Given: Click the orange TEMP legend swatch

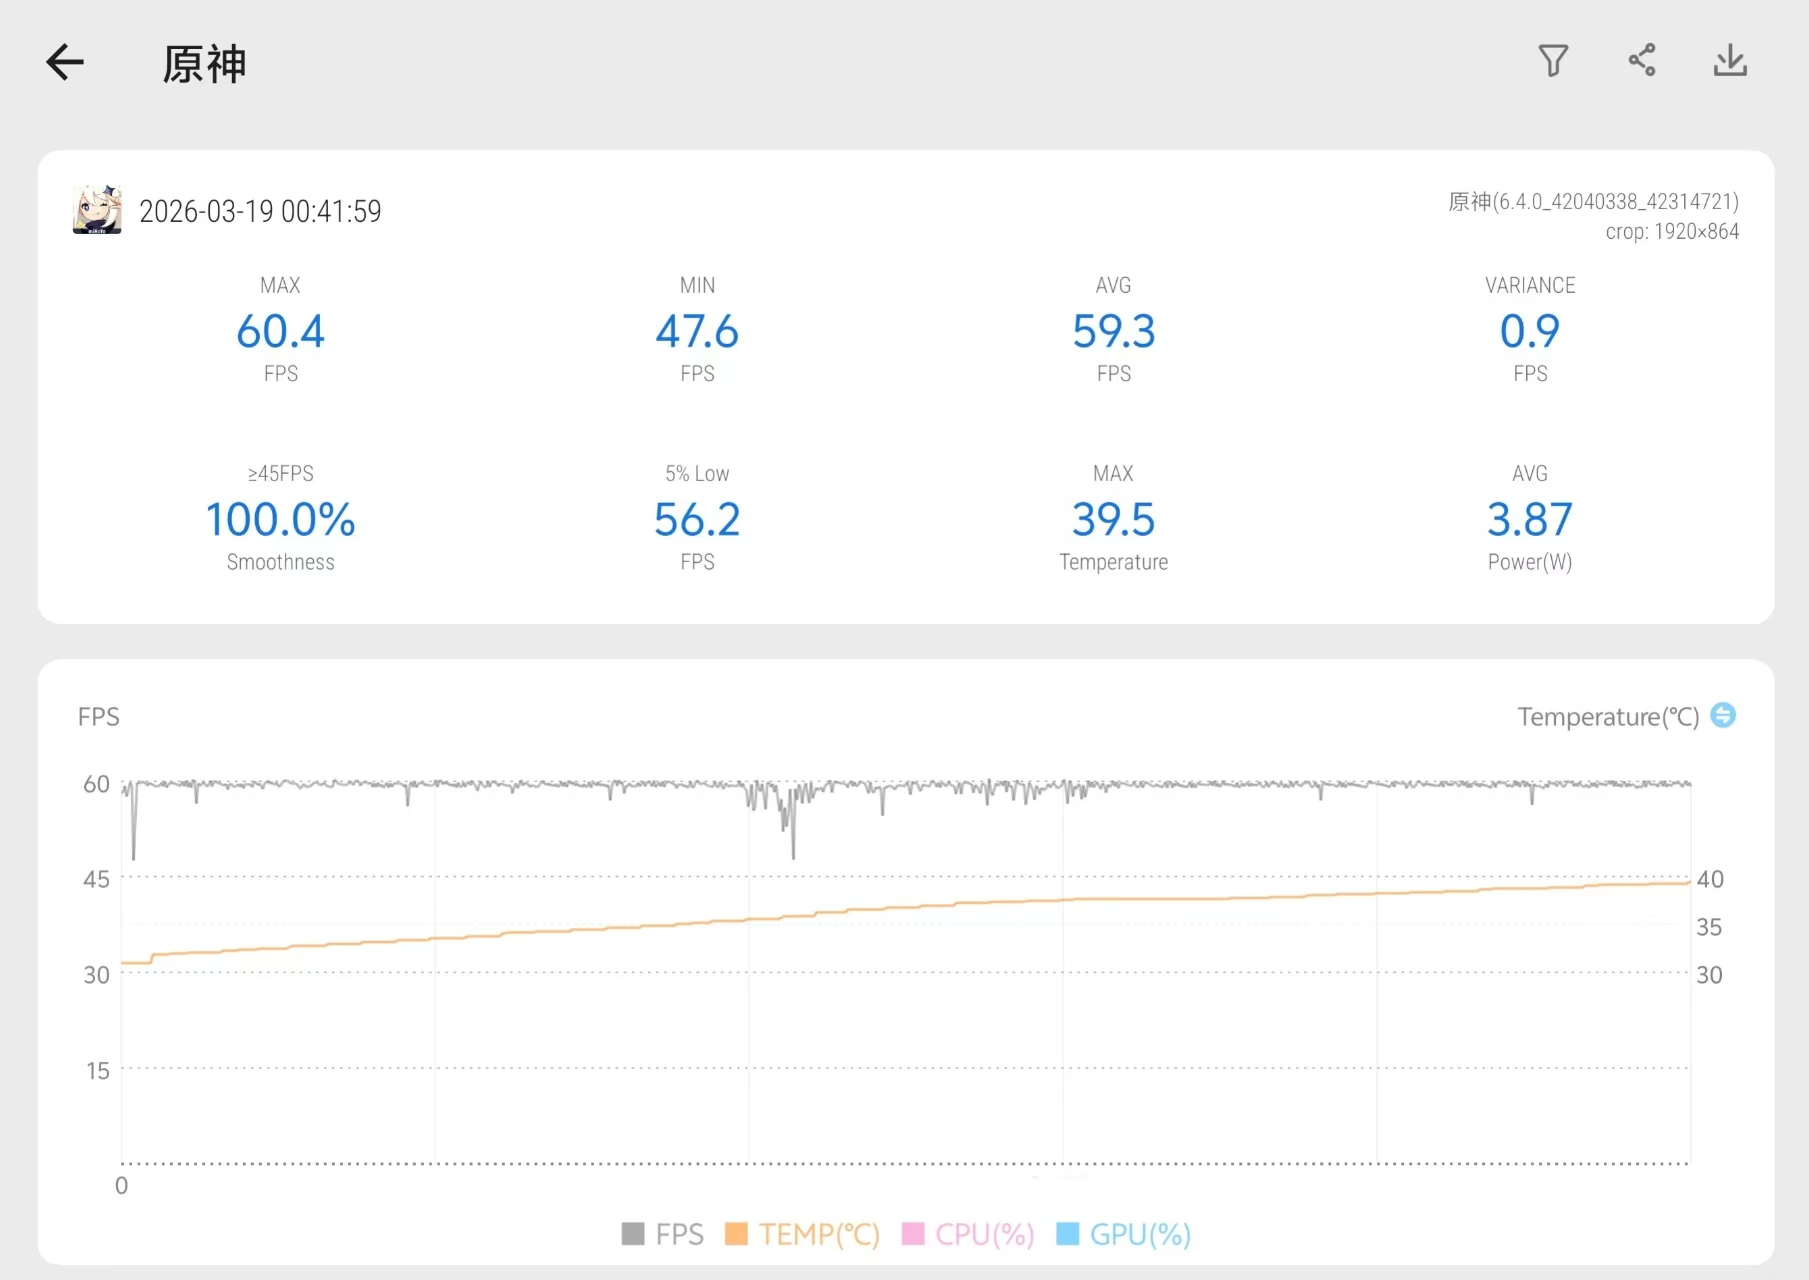Looking at the screenshot, I should coord(736,1234).
